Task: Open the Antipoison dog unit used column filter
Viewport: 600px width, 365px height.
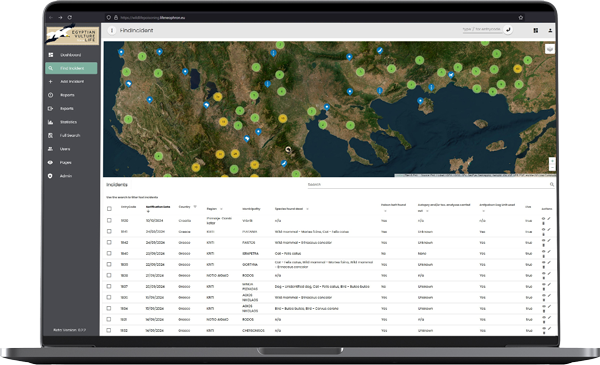Action: coord(483,211)
